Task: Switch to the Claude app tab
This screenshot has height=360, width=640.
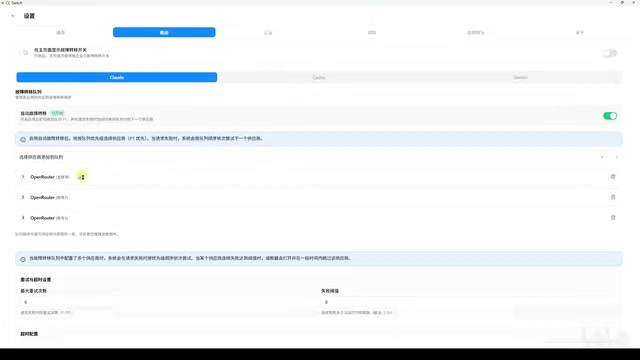Action: pyautogui.click(x=117, y=77)
